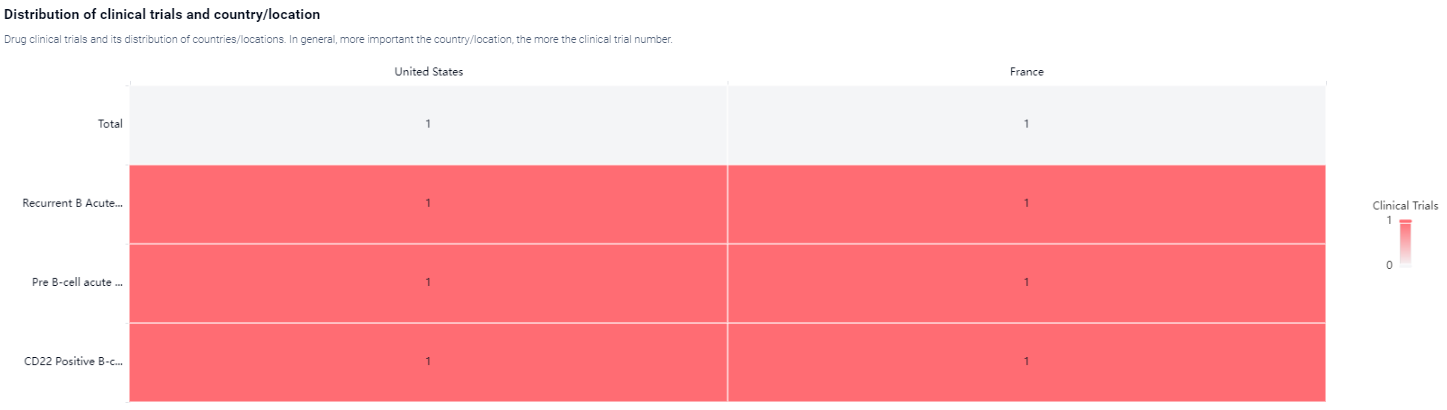1447x410 pixels.
Task: Click Pre B-cell acute cell for France
Action: (1026, 282)
